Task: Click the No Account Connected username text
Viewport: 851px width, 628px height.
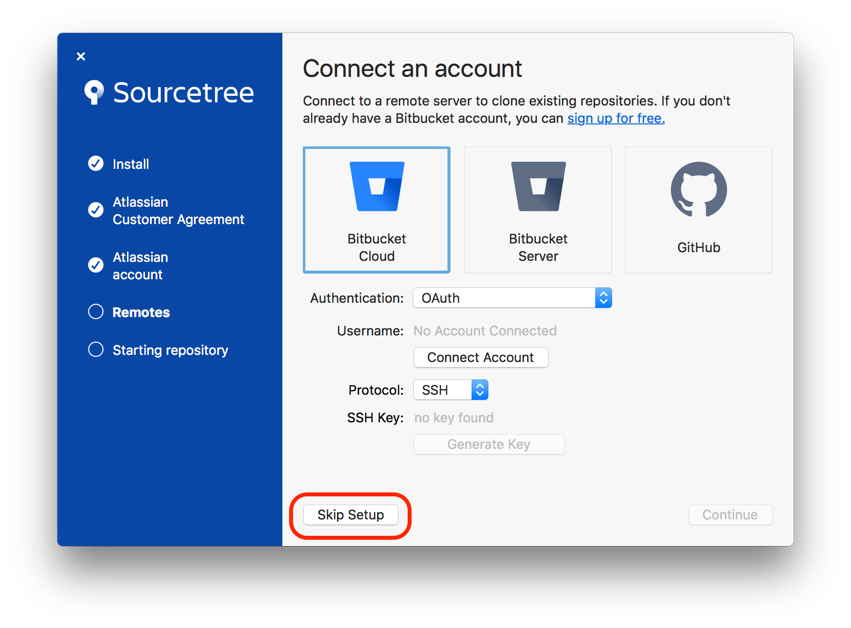Action: tap(485, 331)
